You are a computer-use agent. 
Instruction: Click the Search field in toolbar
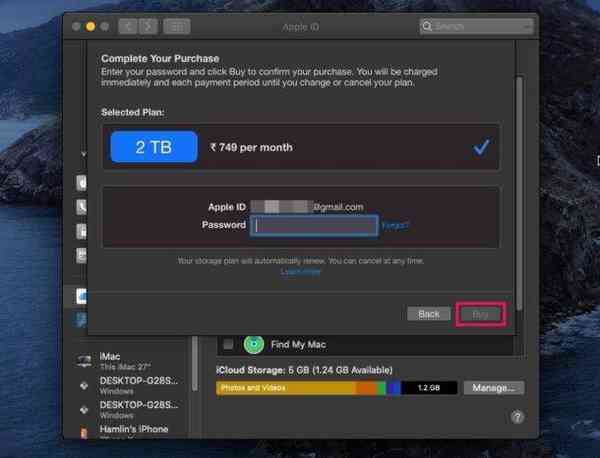477,26
